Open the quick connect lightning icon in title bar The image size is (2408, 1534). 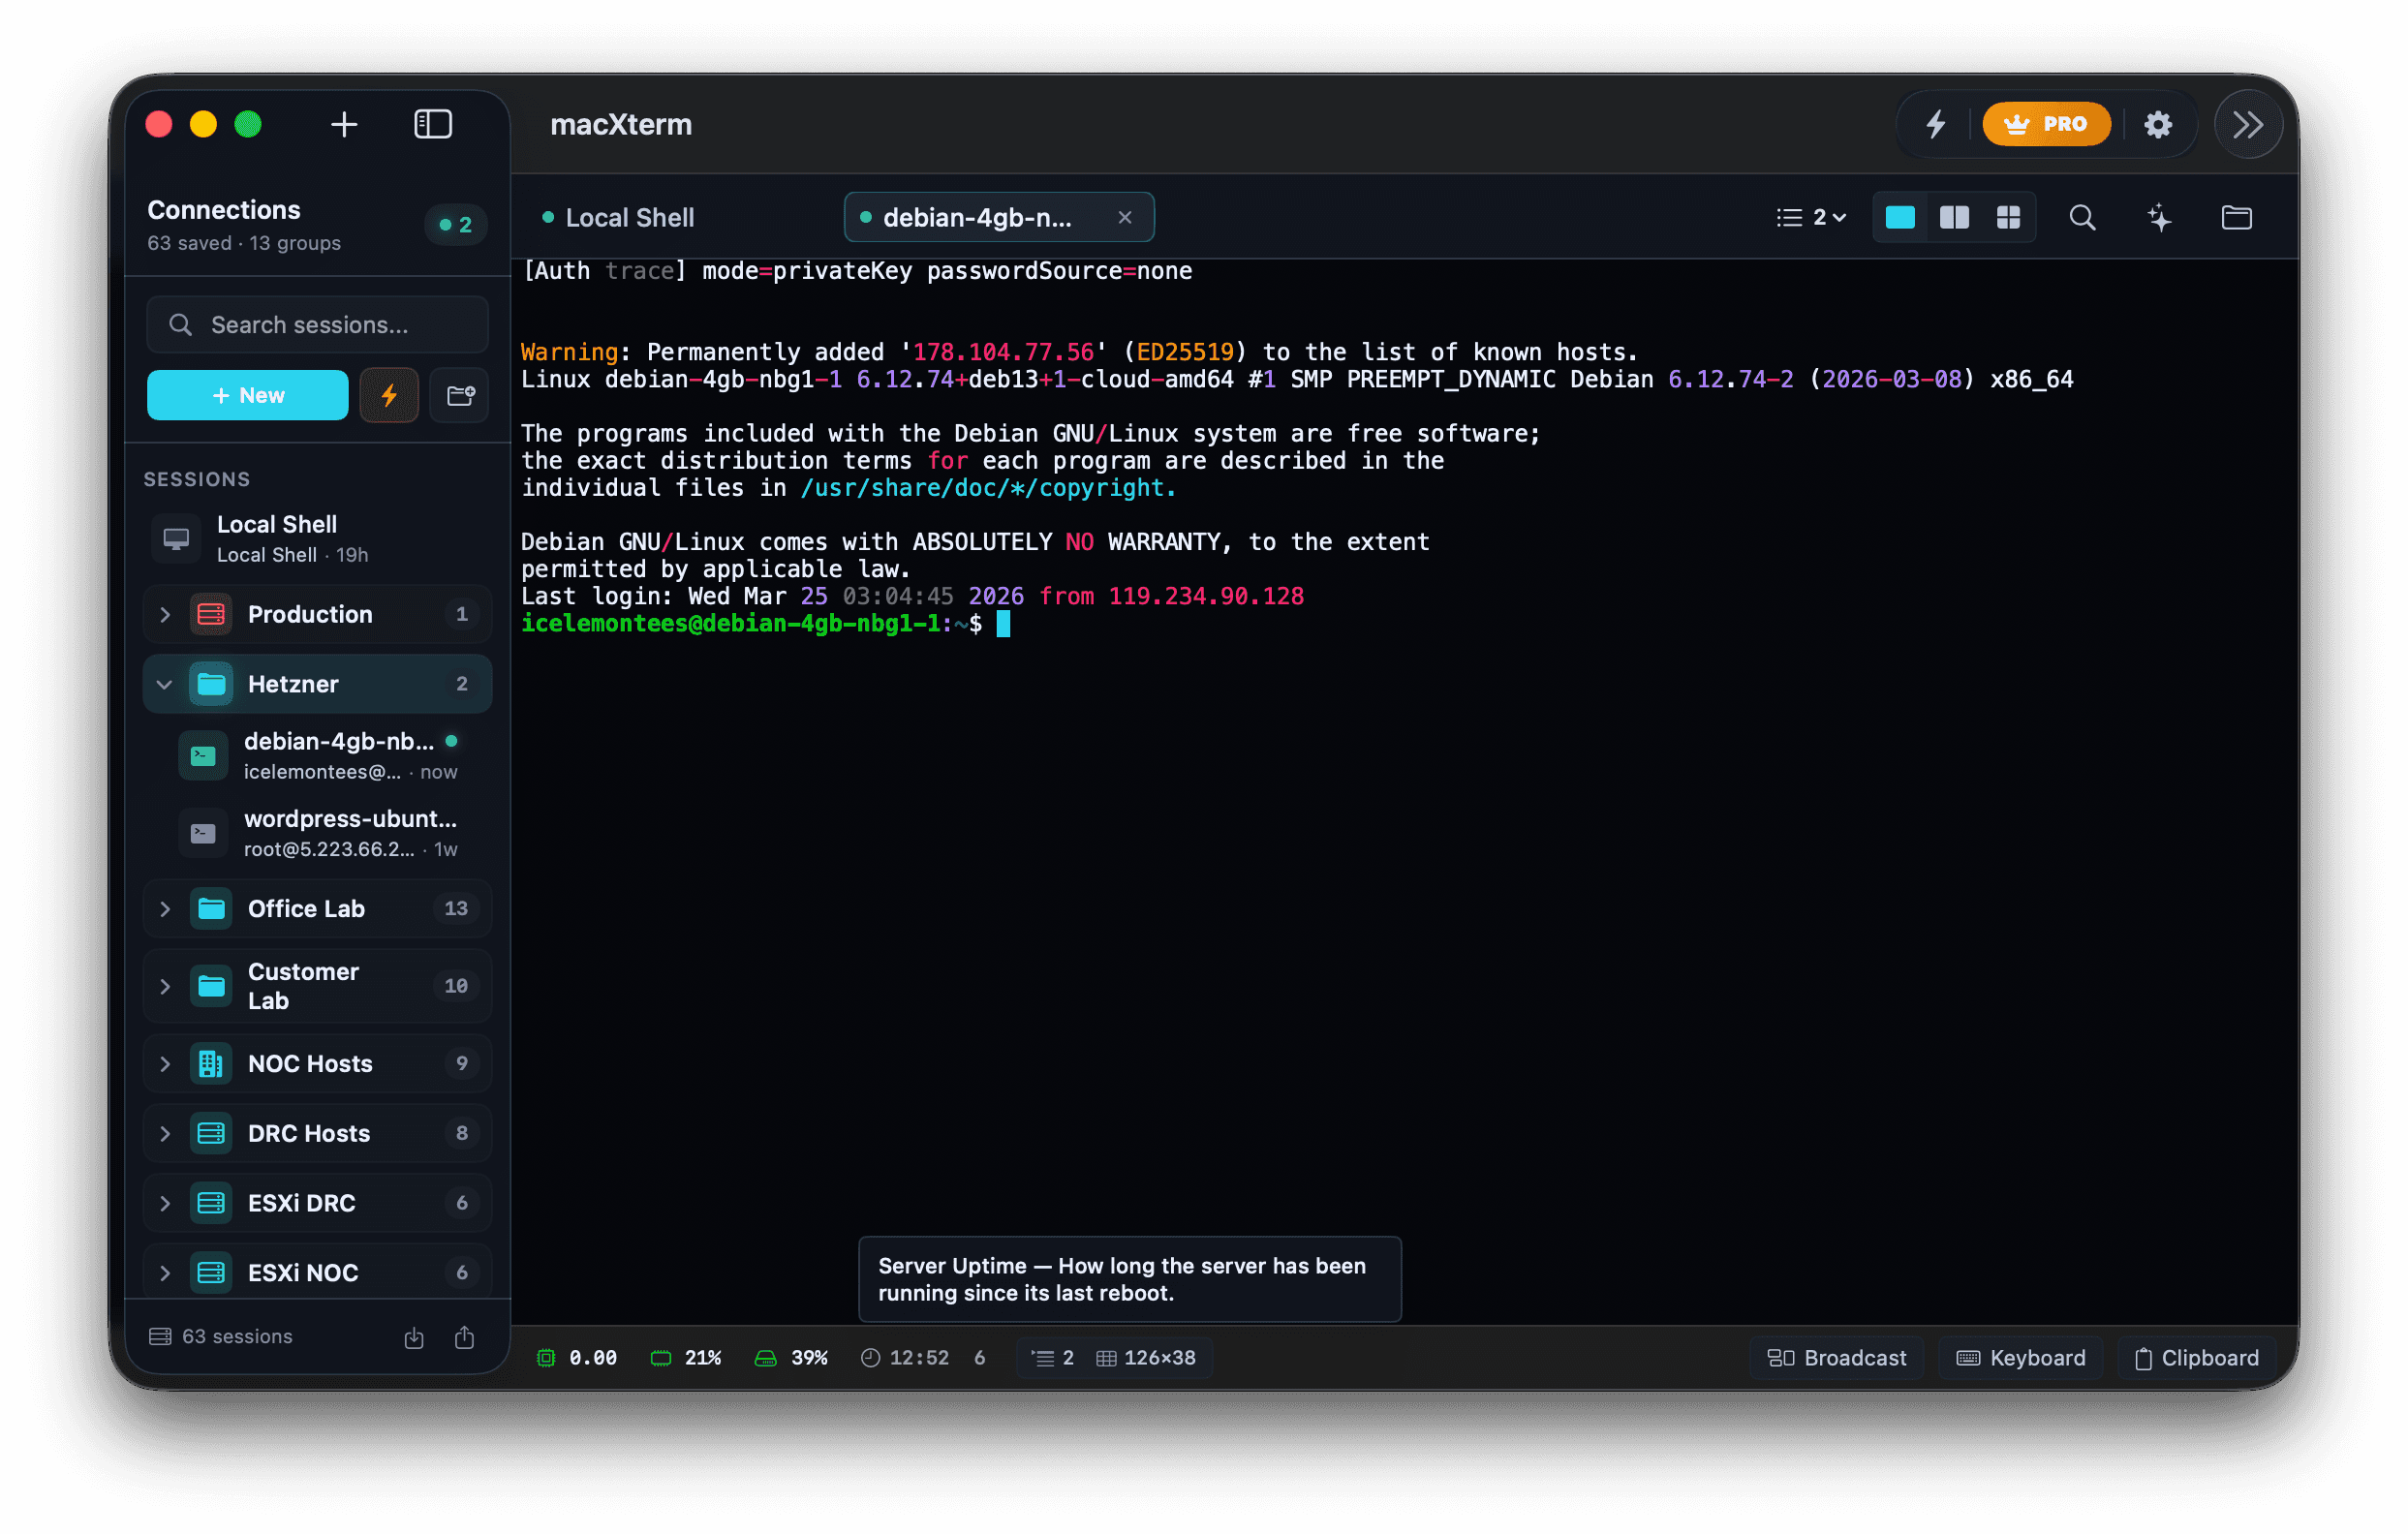(1936, 124)
